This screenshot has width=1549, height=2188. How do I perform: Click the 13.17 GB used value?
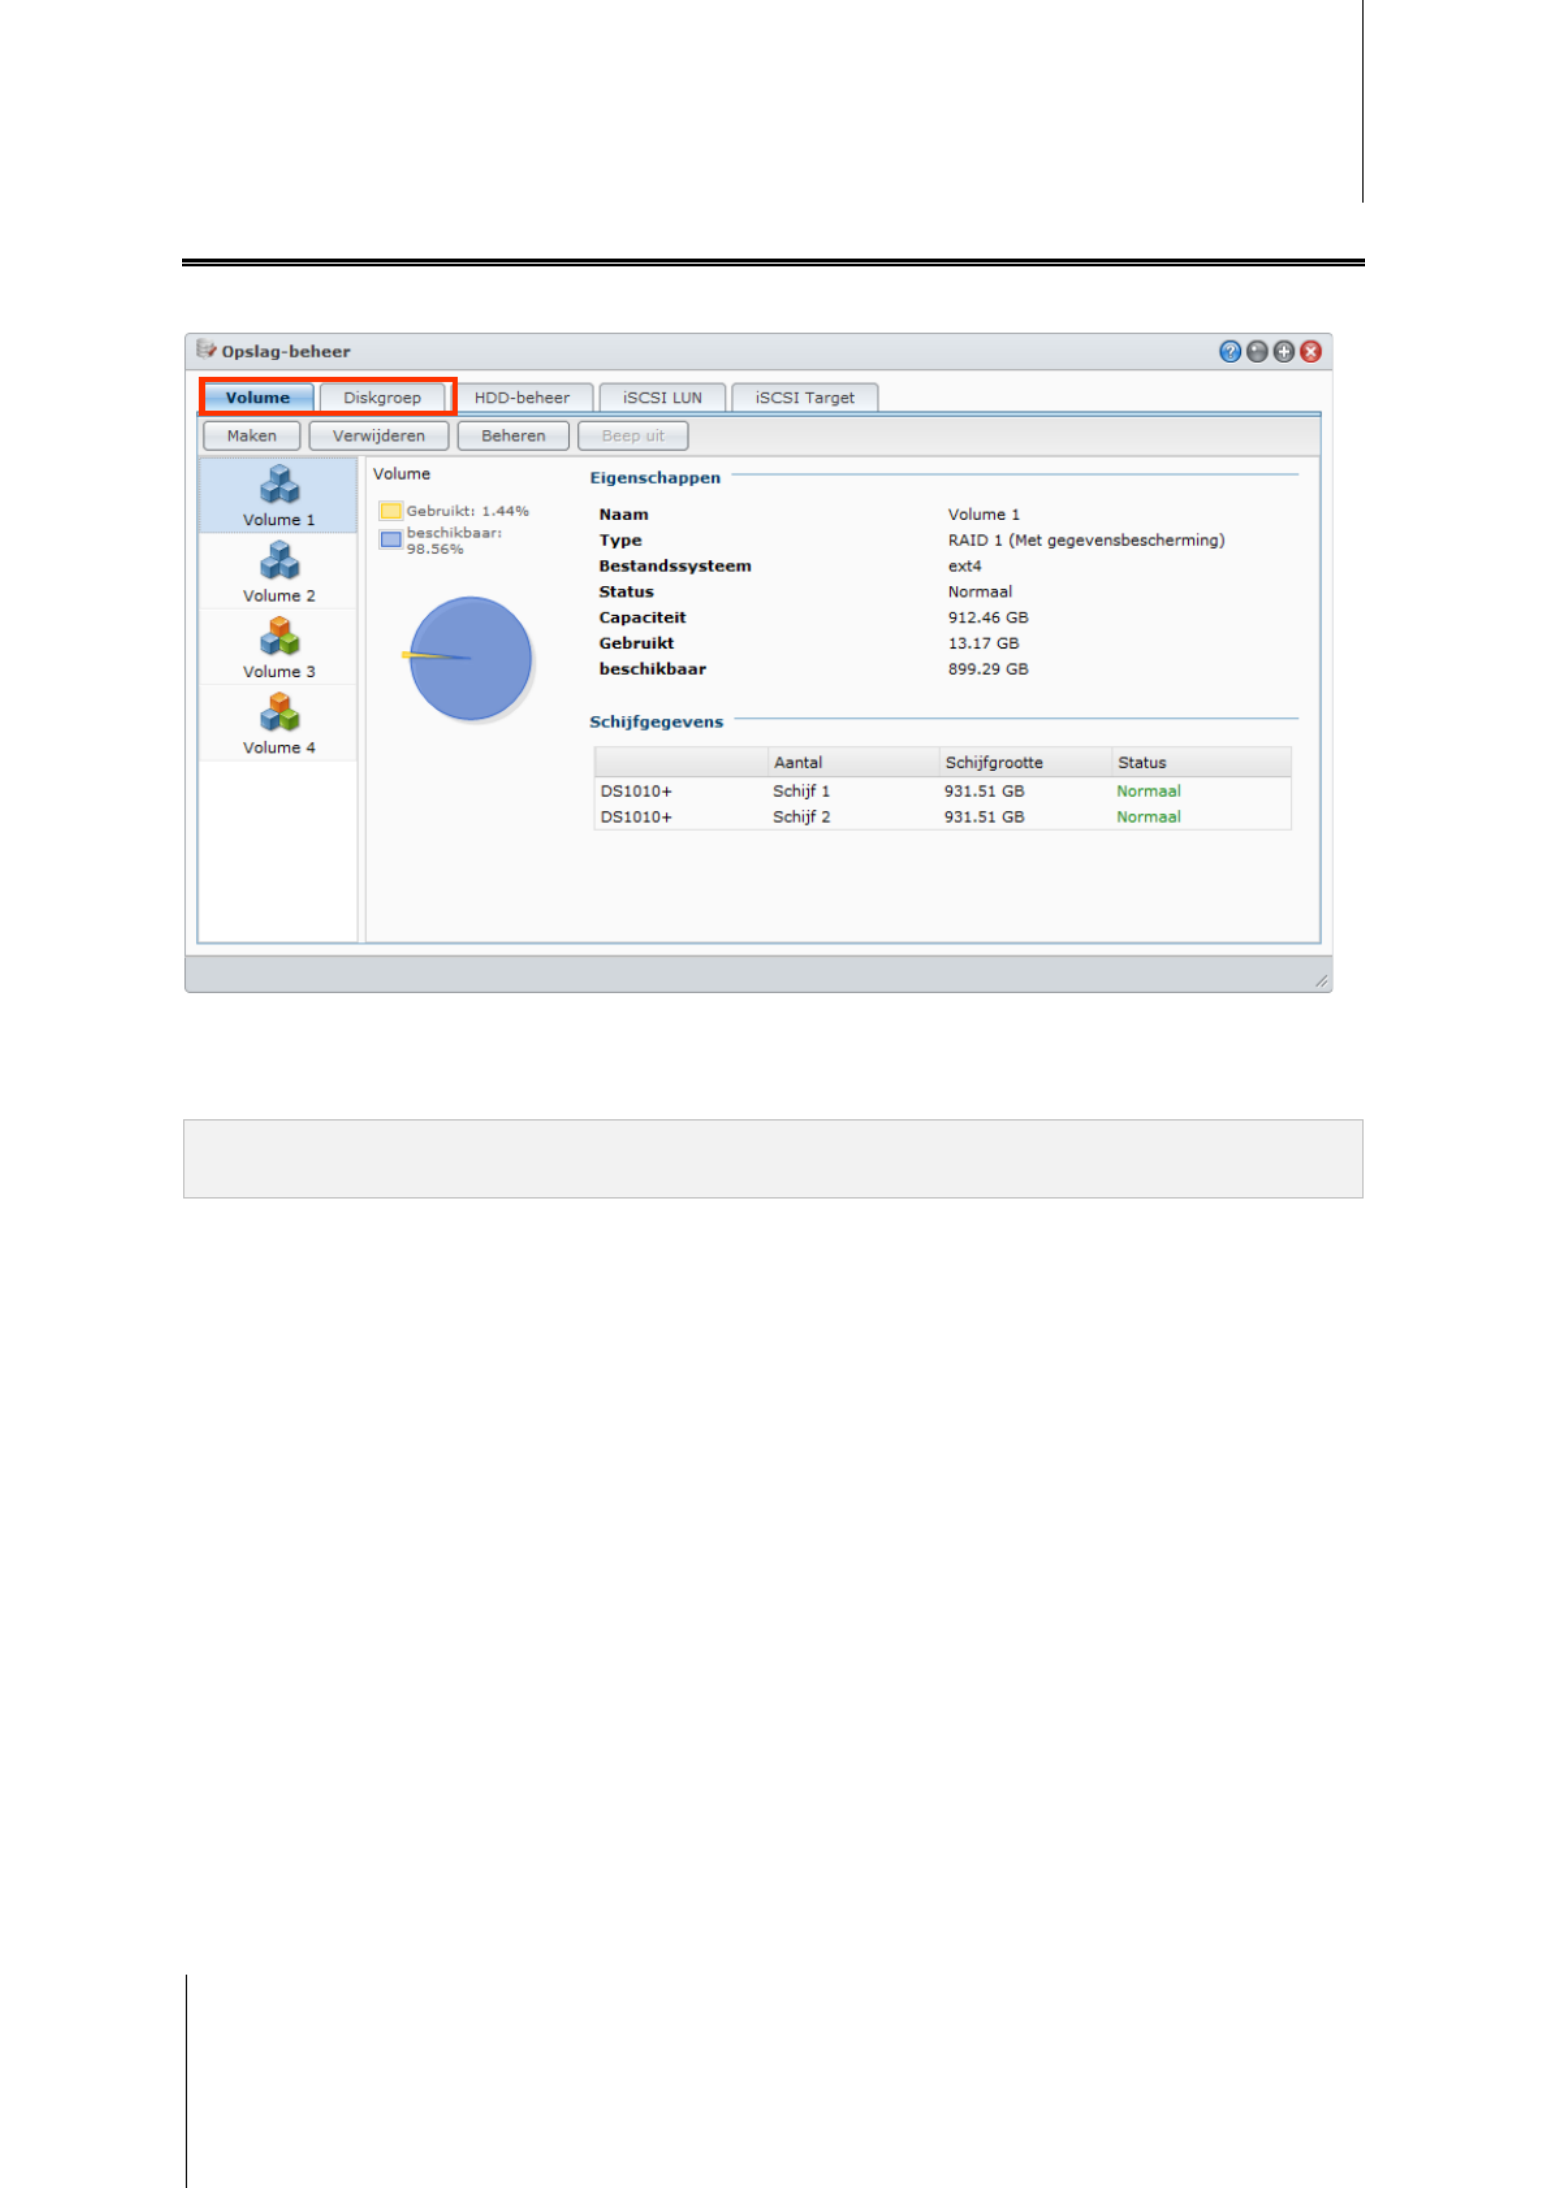[x=983, y=643]
